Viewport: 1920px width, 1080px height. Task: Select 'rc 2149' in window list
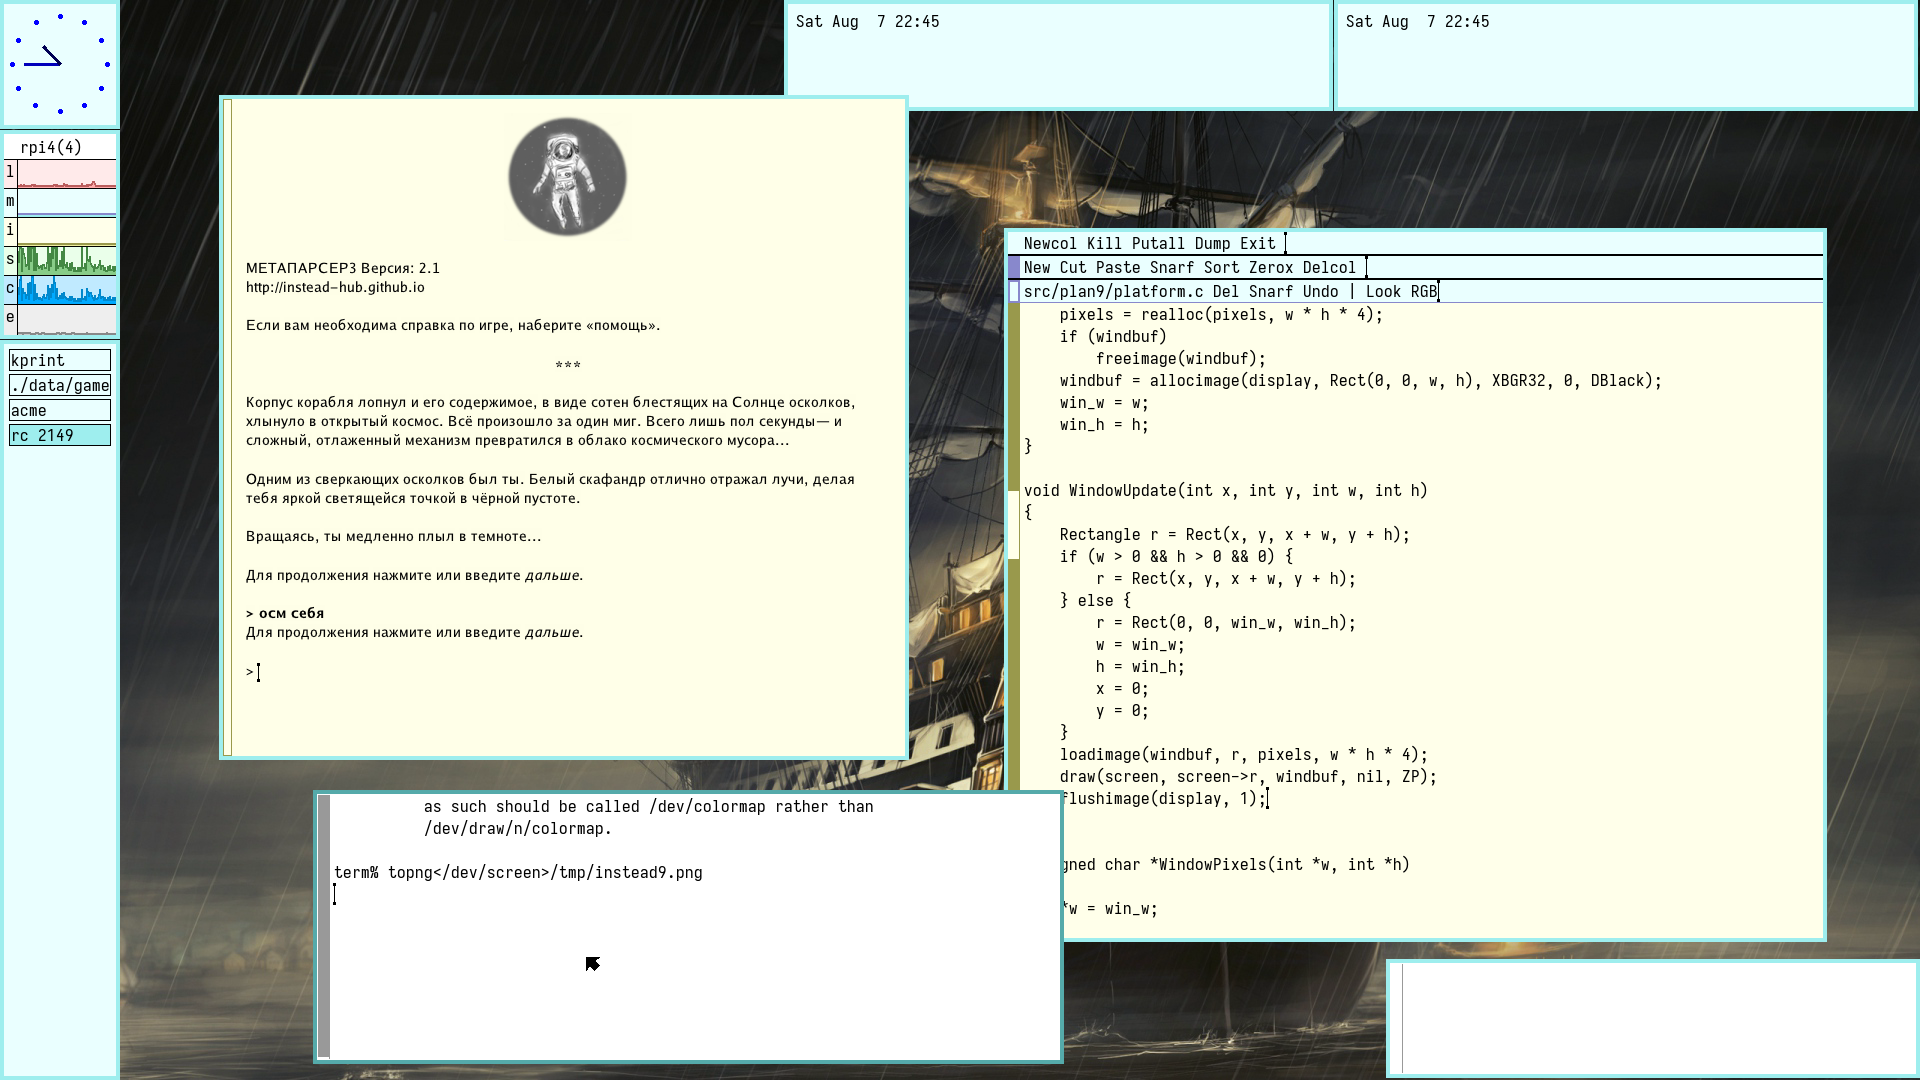coord(60,435)
